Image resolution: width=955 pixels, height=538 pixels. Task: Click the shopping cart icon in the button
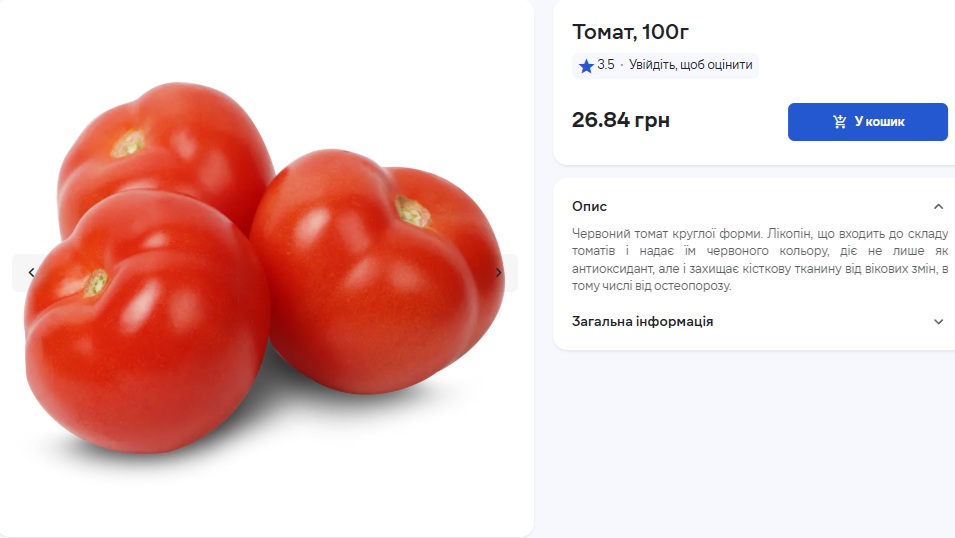click(840, 122)
